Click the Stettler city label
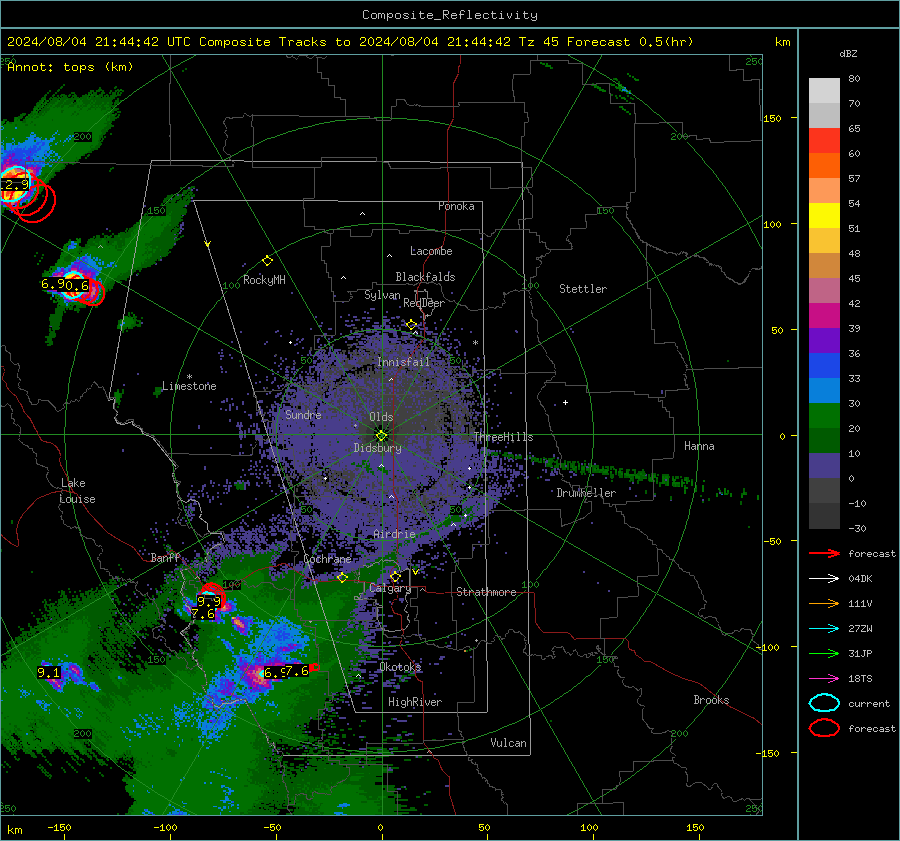 point(583,289)
